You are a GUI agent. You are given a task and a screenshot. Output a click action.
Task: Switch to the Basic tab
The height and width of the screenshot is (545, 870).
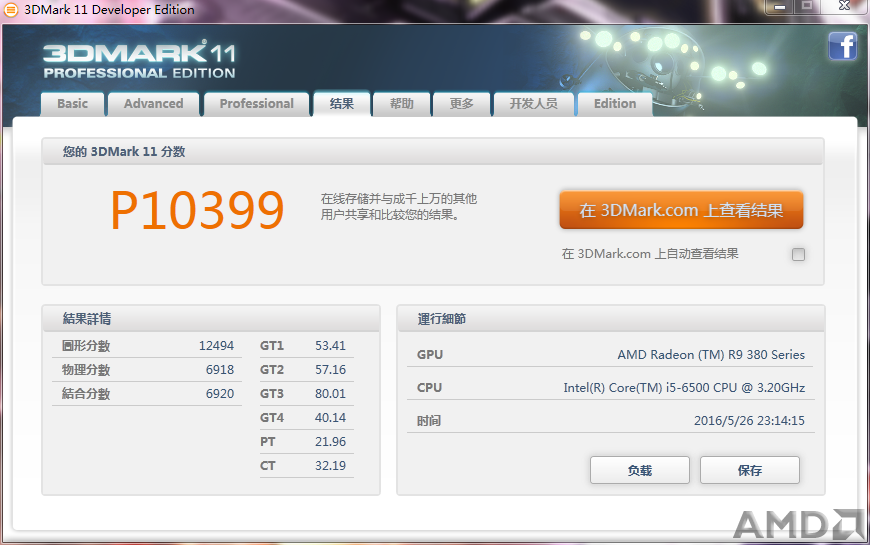pos(73,104)
